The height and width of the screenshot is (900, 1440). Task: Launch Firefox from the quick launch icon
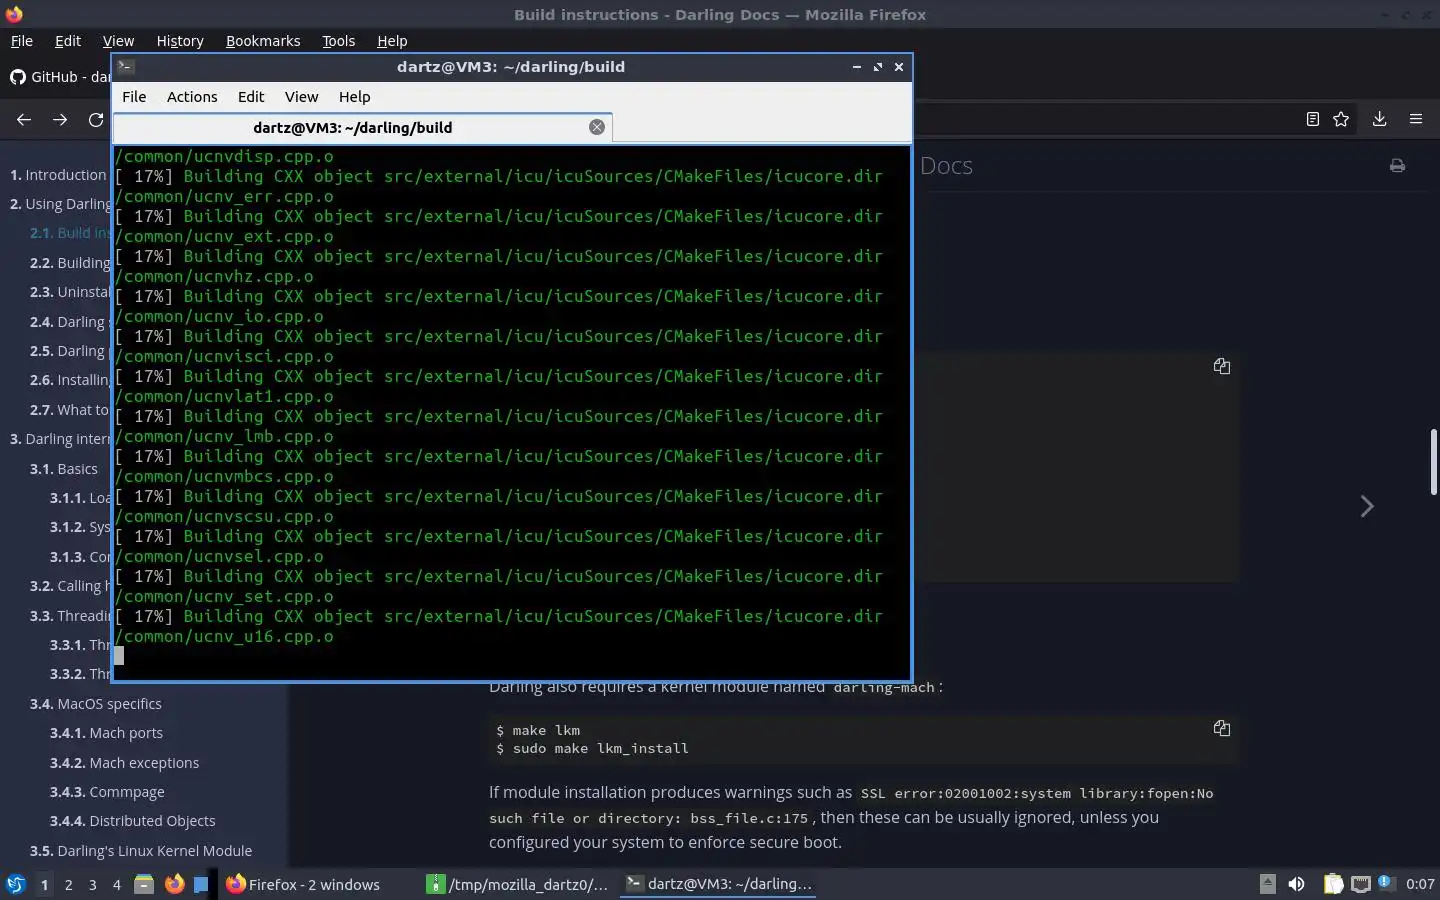coord(174,884)
